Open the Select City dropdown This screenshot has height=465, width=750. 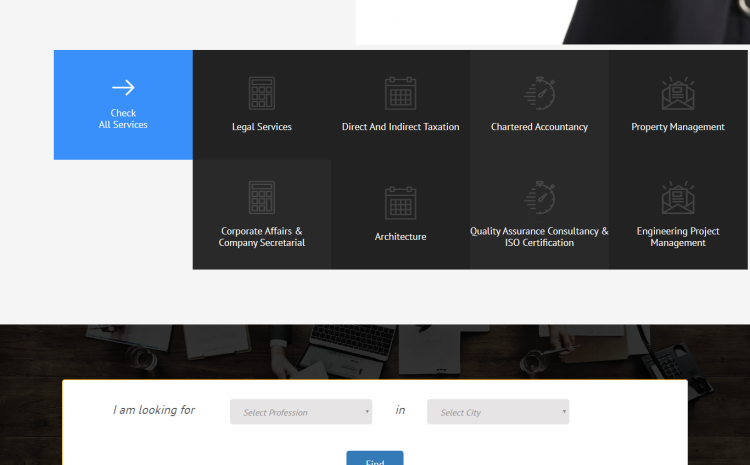498,412
